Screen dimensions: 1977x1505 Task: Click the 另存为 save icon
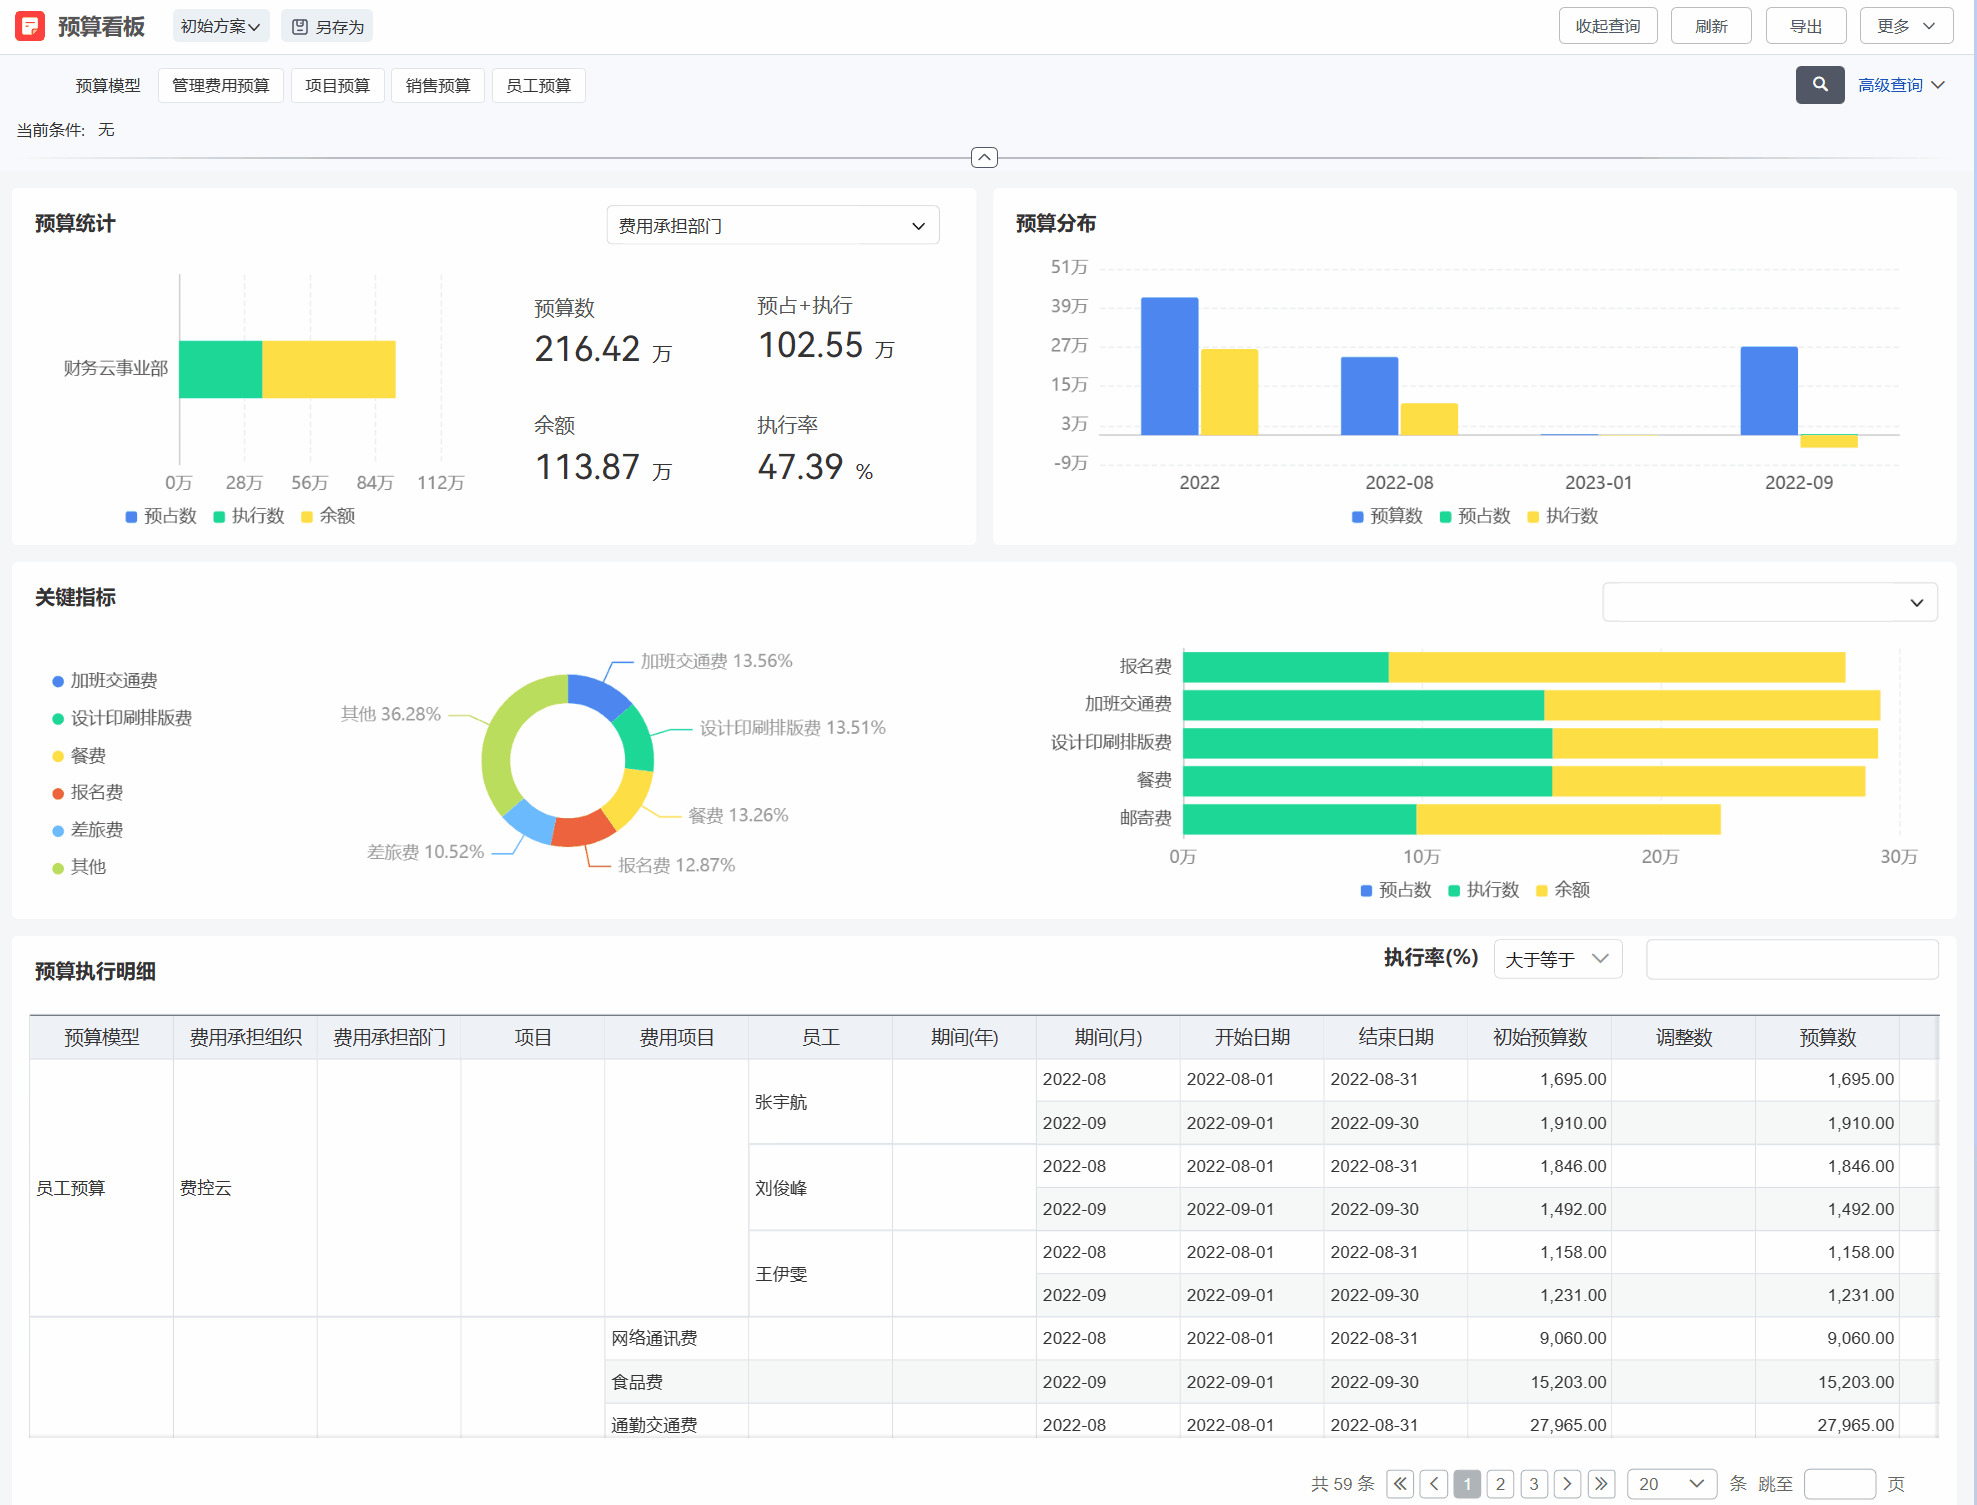coord(299,27)
